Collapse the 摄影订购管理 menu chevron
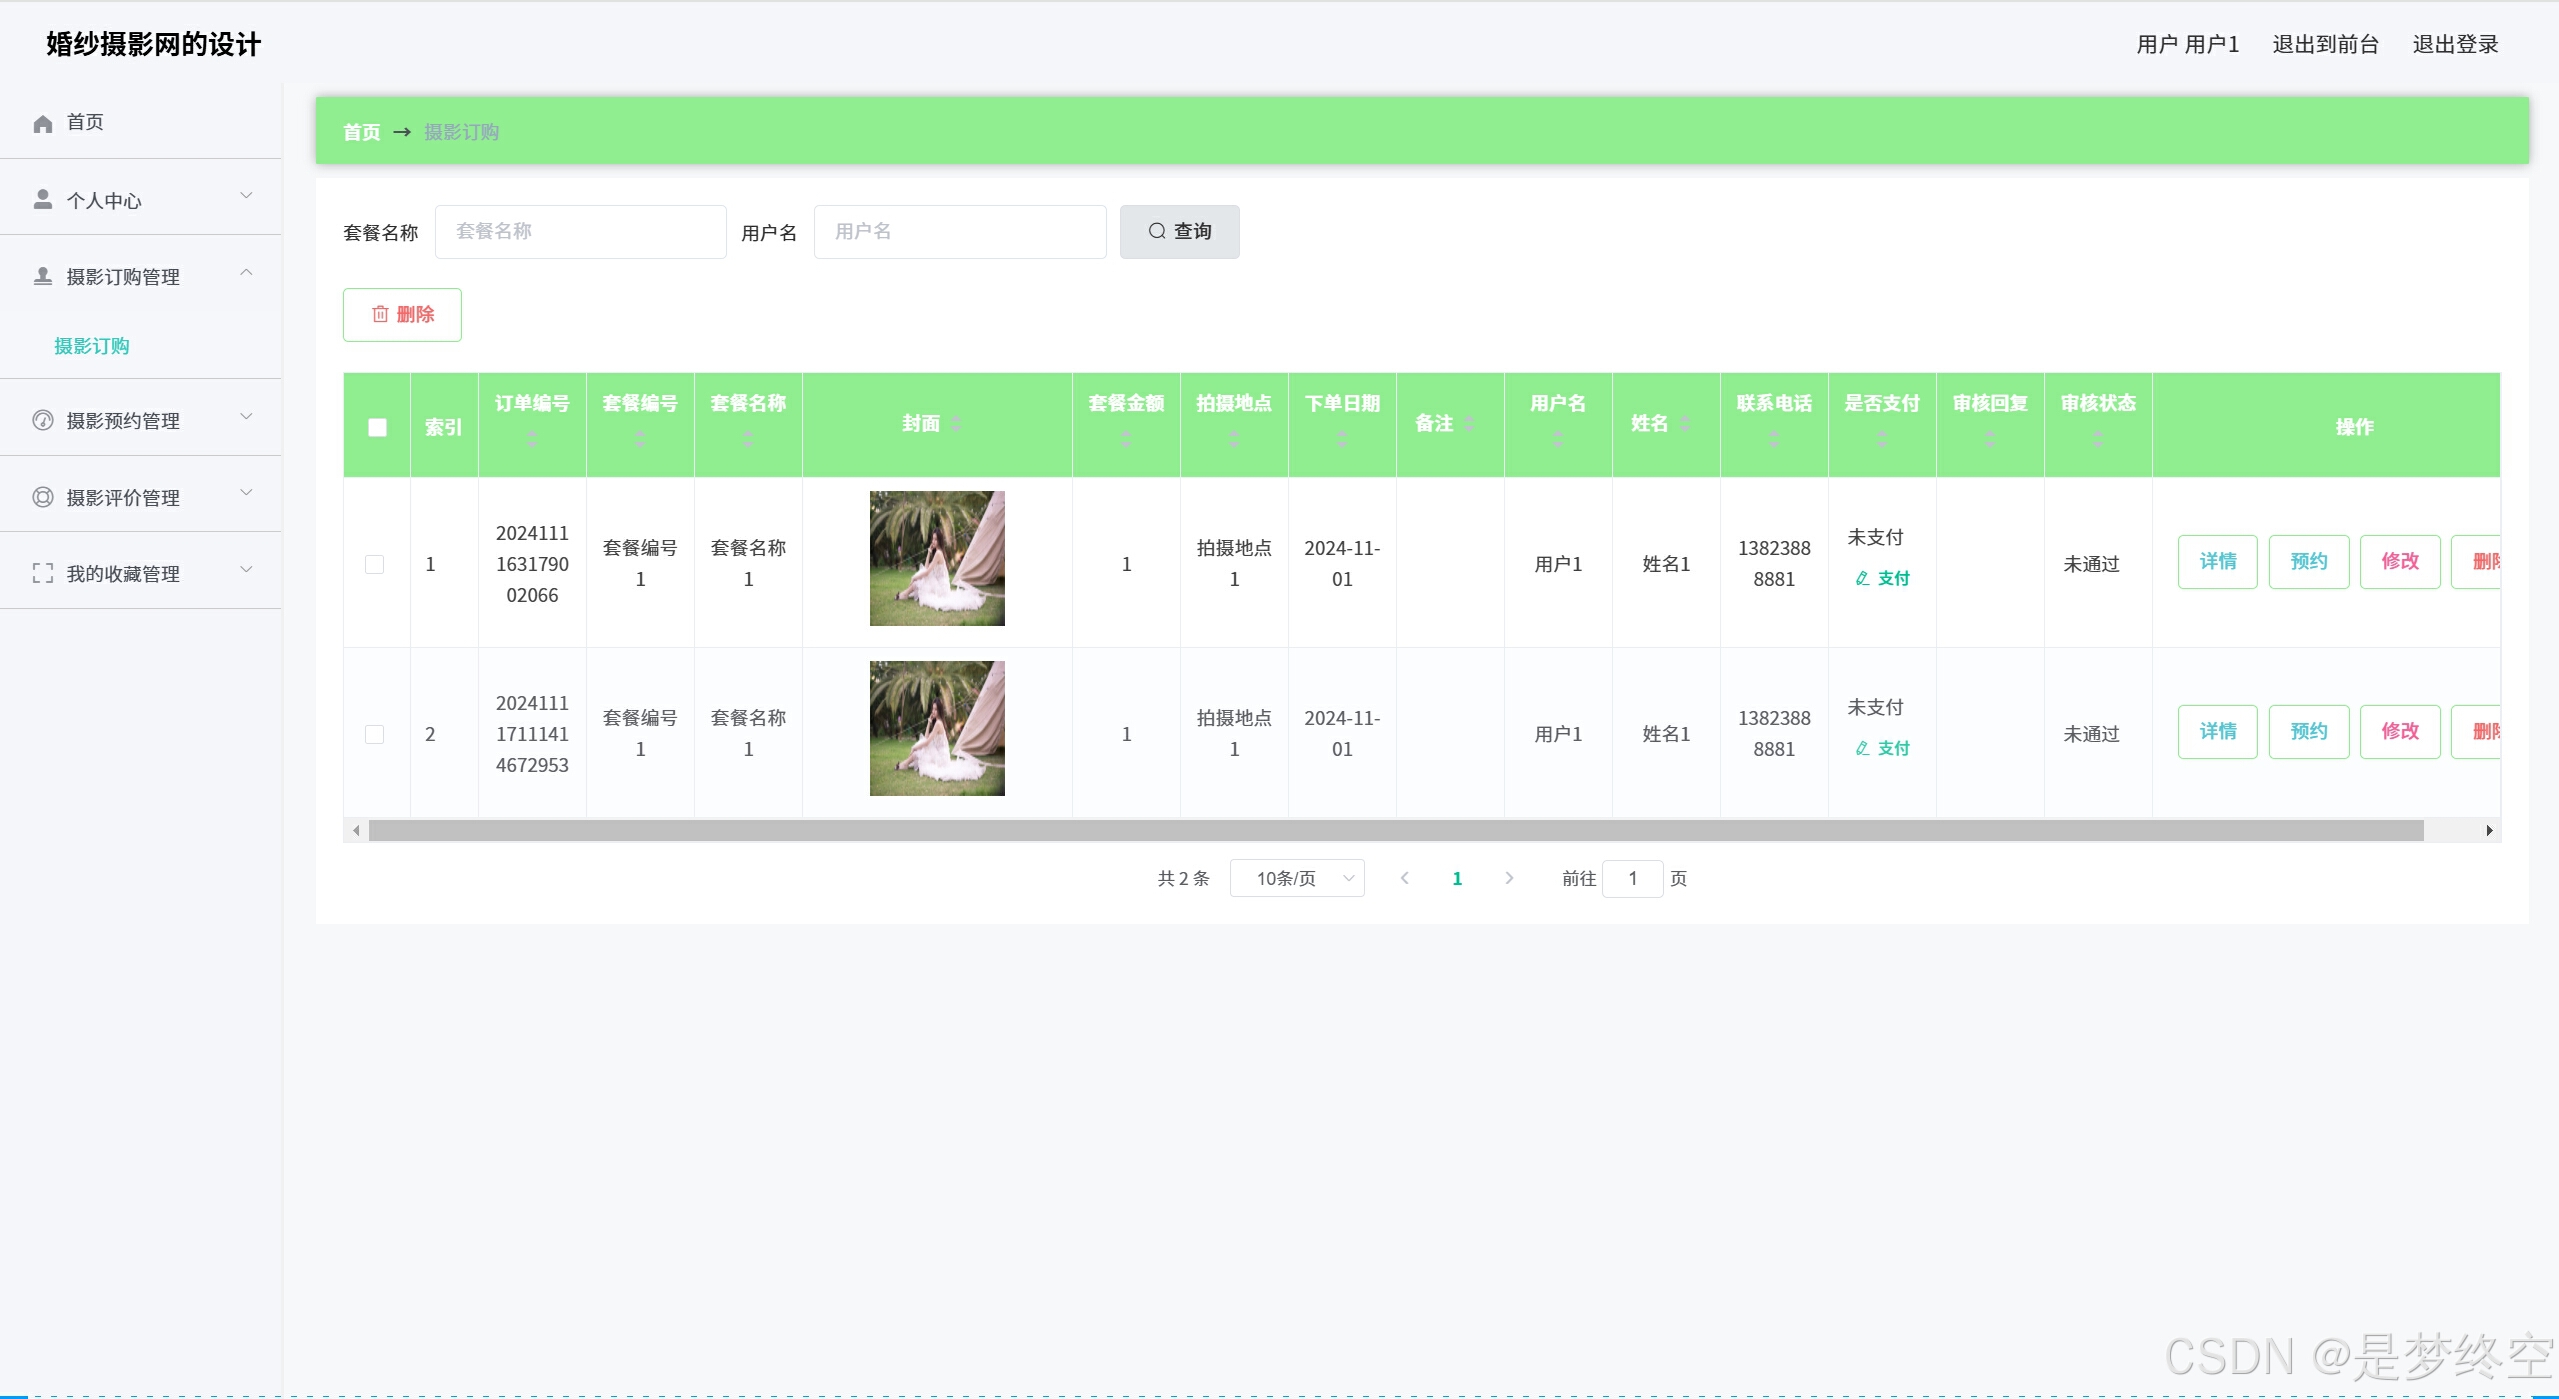The width and height of the screenshot is (2559, 1399). 246,274
